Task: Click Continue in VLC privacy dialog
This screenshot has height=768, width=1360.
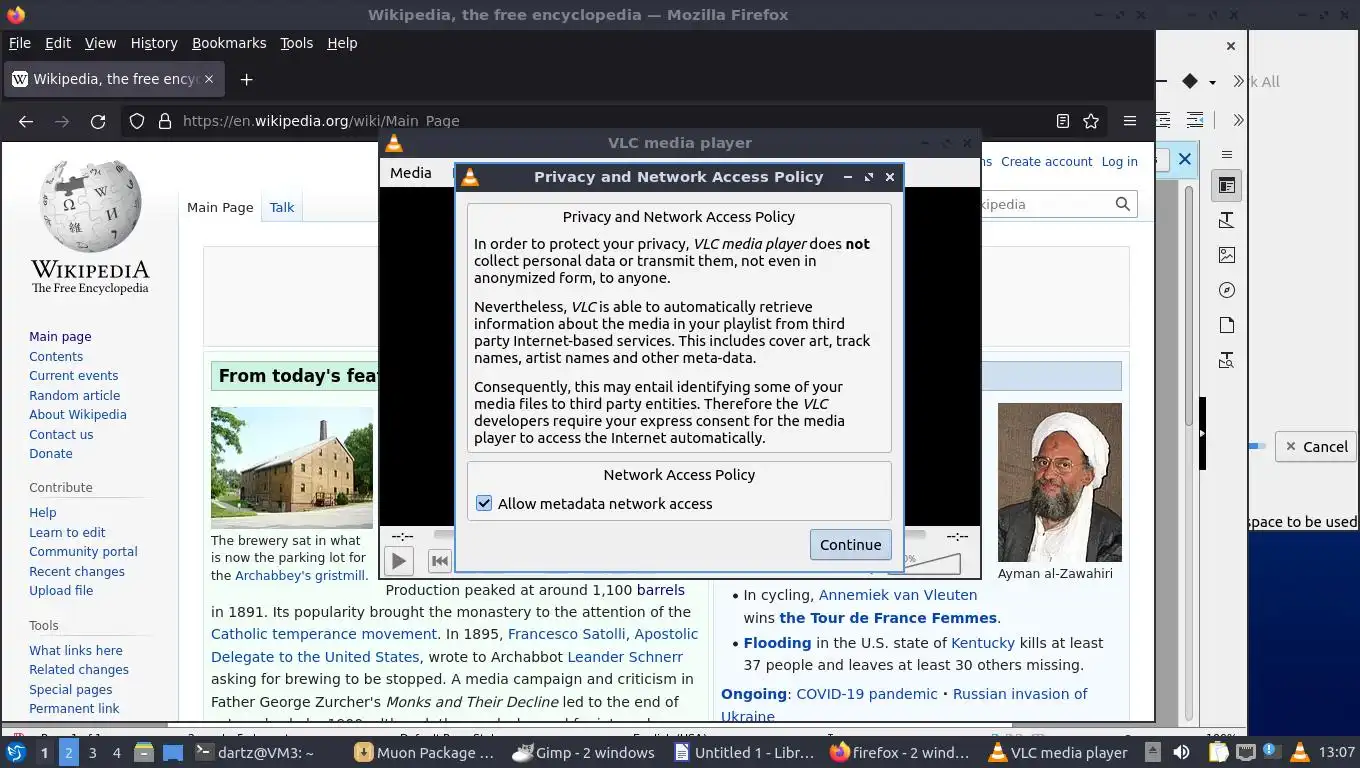Action: click(850, 545)
